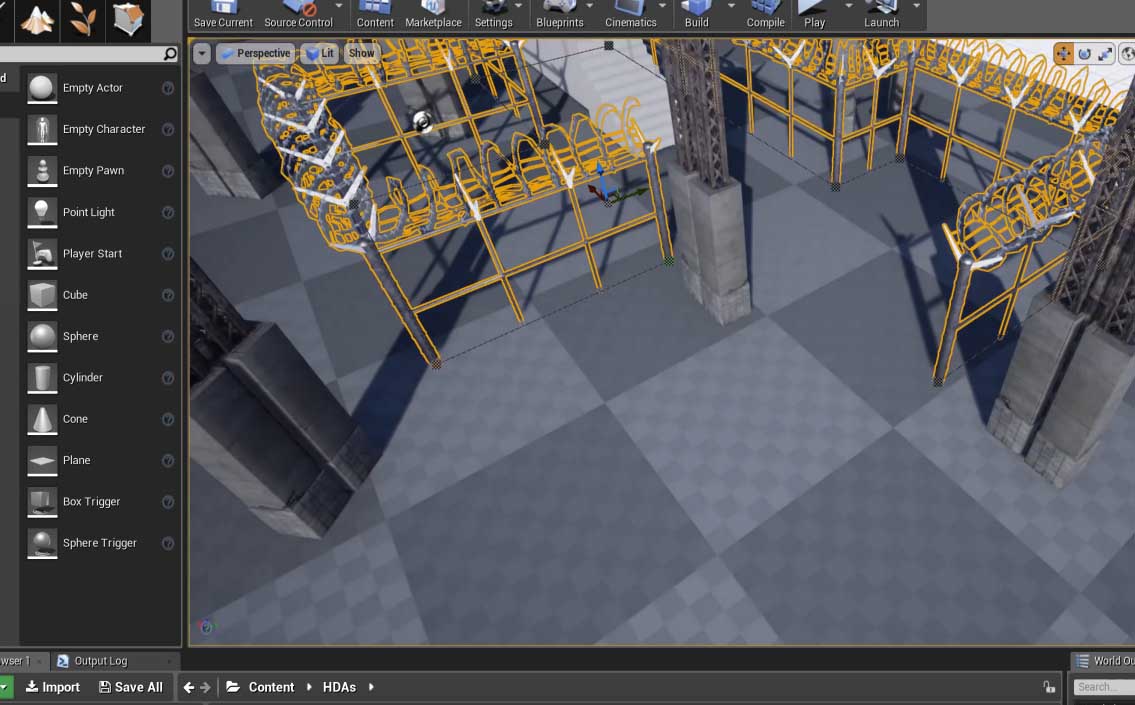Toggle the Content Browser lock icon
The image size is (1135, 705).
(x=1049, y=687)
